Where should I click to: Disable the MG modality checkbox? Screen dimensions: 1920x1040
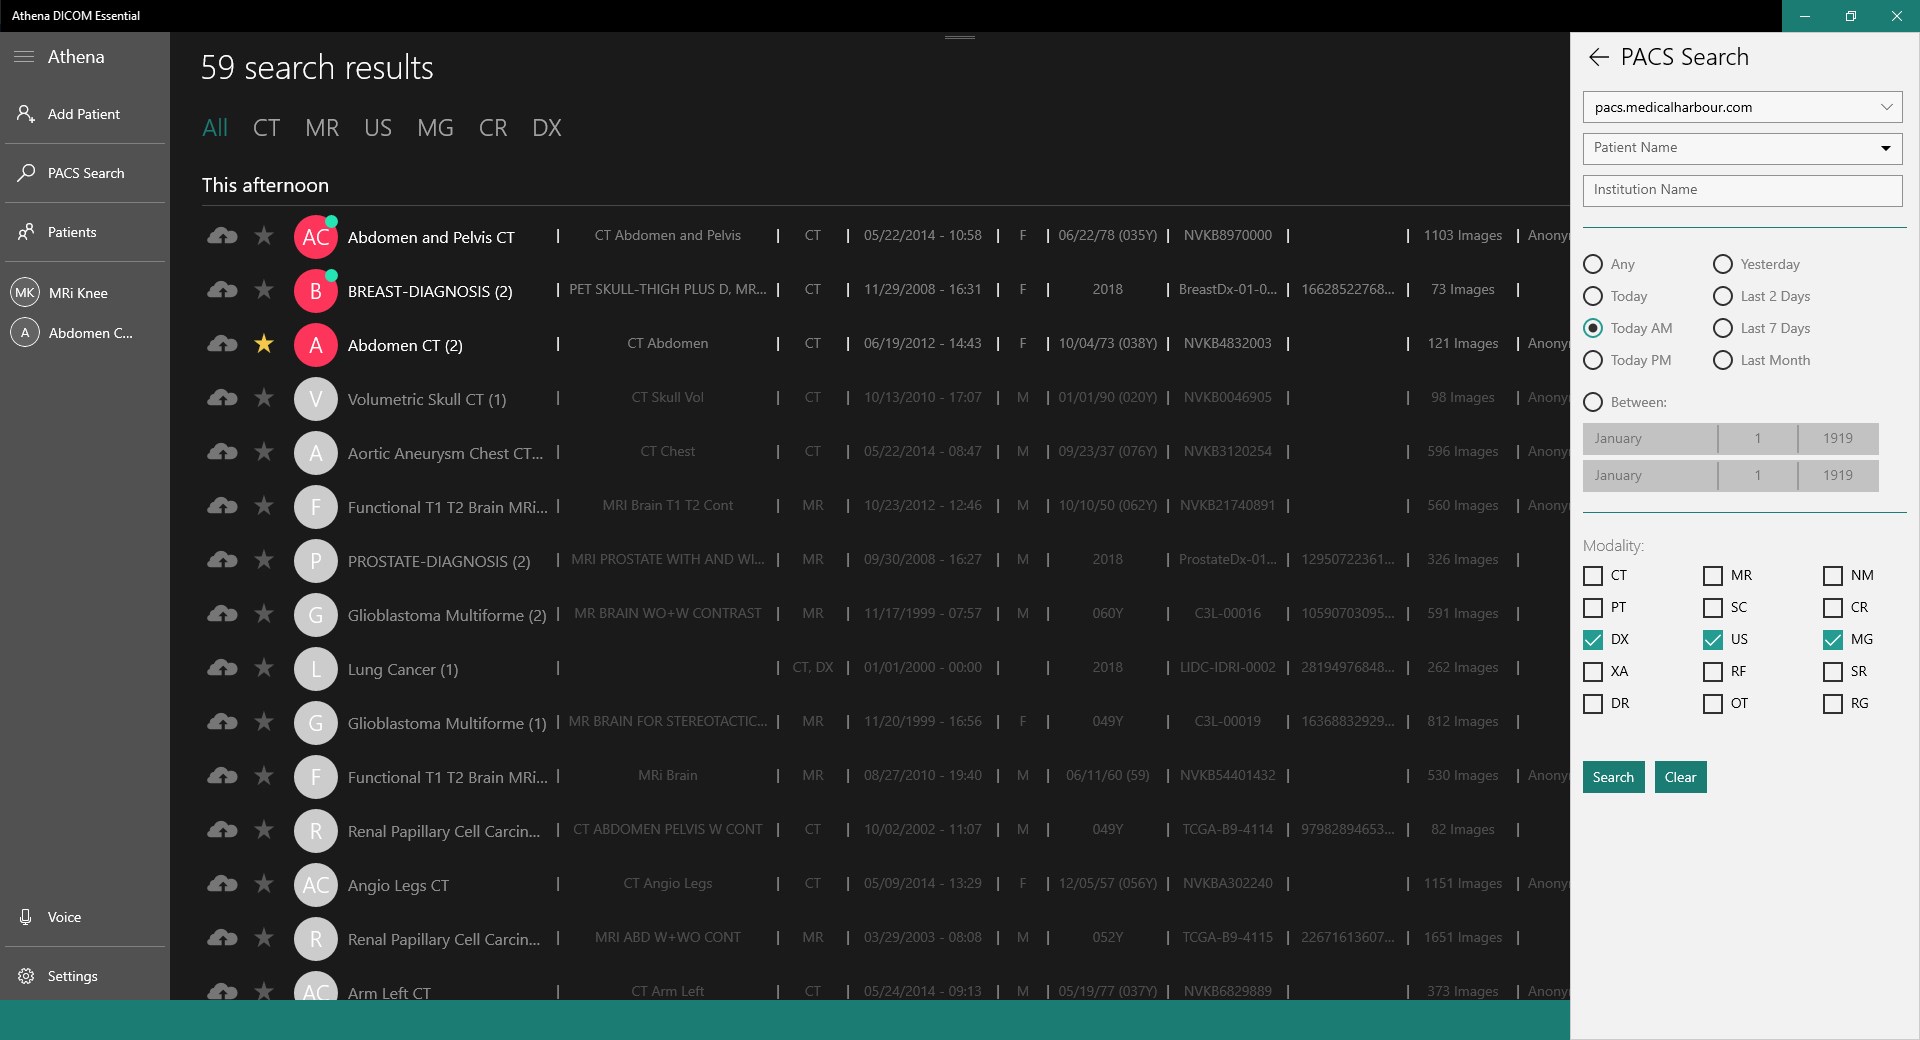pyautogui.click(x=1832, y=639)
